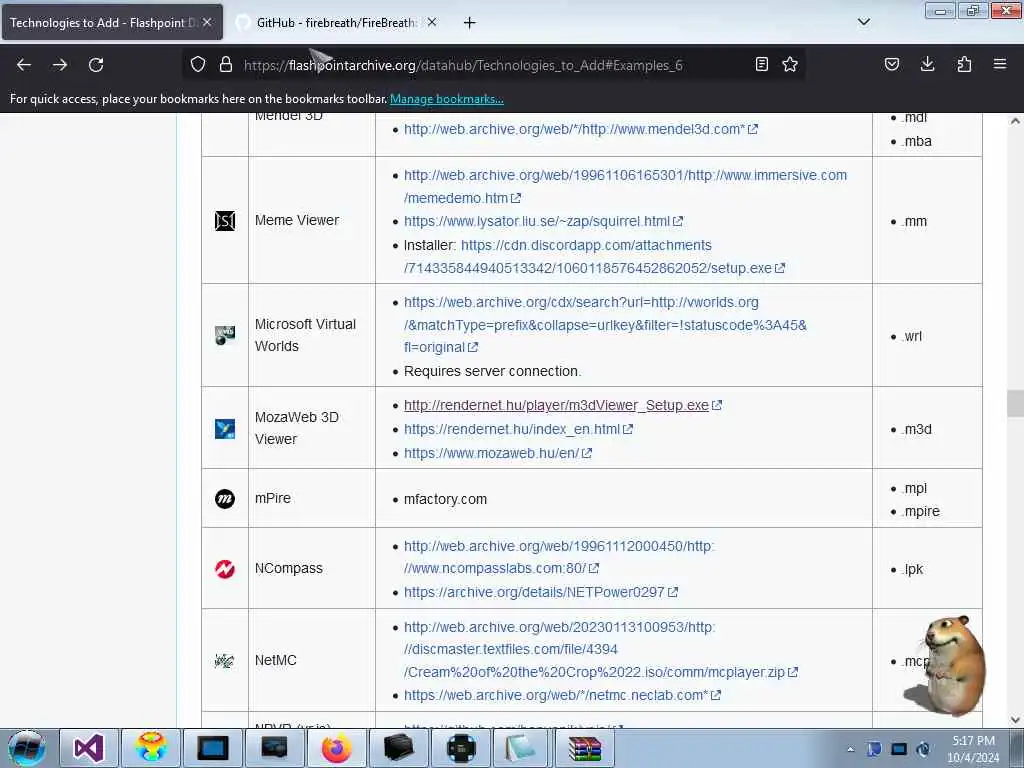Screen dimensions: 1024x768
Task: Open the Firefox downloads panel
Action: click(927, 64)
